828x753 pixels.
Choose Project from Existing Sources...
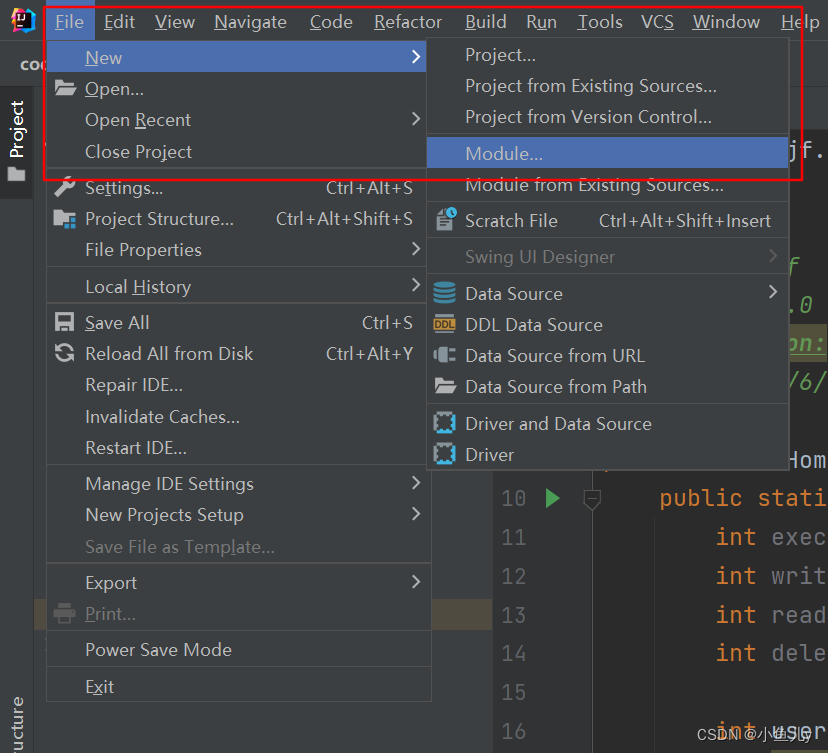tap(607, 86)
